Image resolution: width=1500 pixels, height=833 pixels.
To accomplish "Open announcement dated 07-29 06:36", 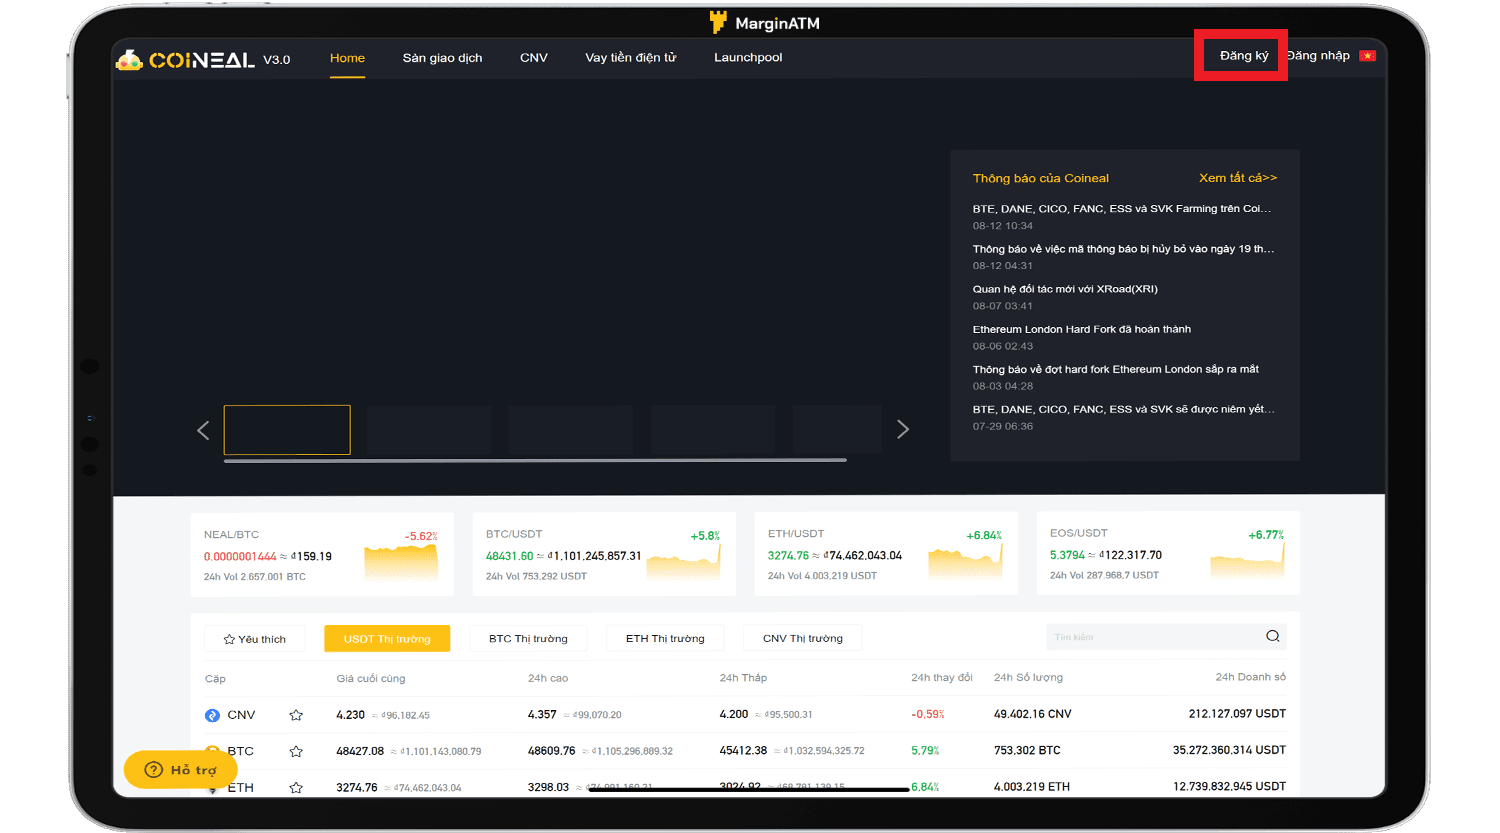I will pos(1123,409).
